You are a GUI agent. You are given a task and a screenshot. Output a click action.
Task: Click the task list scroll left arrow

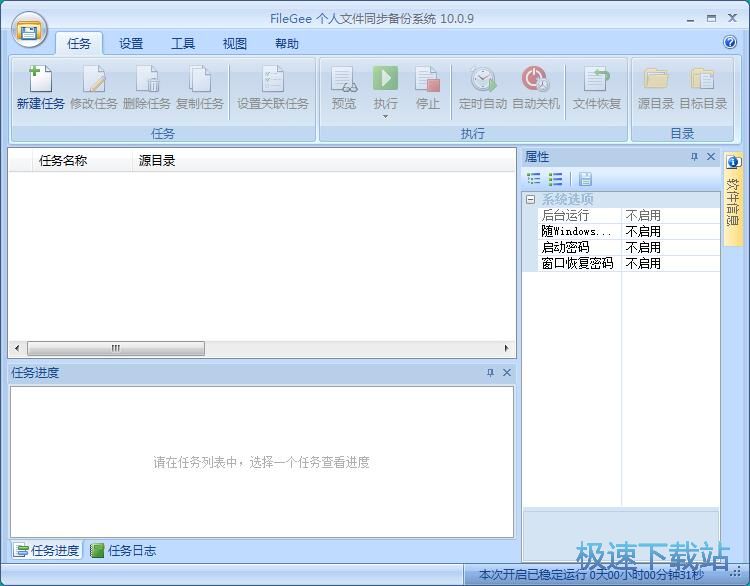point(17,348)
